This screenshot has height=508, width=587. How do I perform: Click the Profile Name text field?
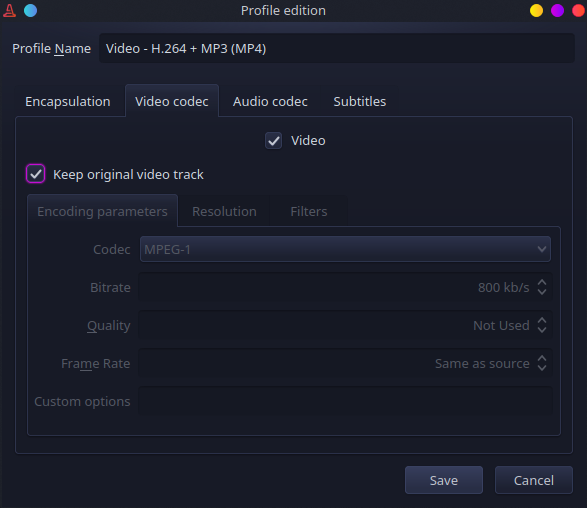click(337, 48)
